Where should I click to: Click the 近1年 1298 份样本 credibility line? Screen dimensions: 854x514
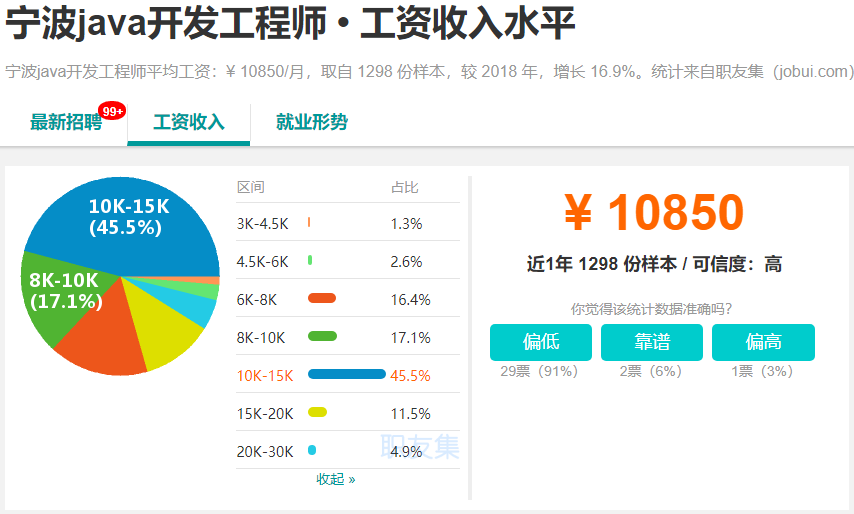tap(654, 264)
